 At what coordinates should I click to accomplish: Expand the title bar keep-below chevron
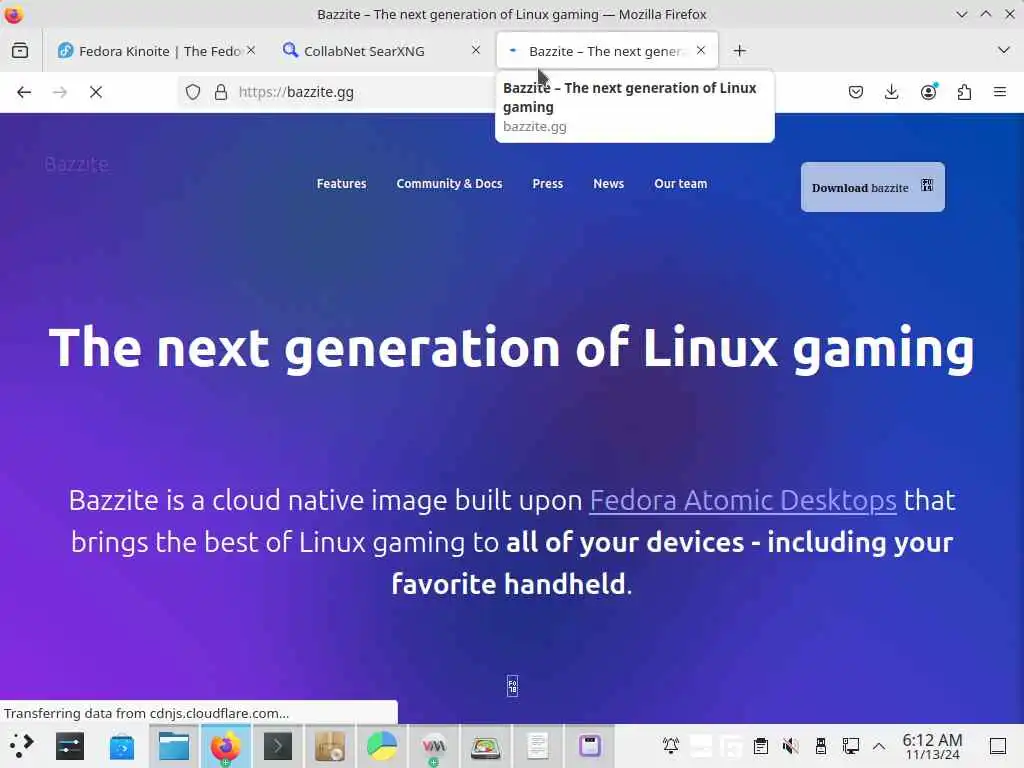(961, 14)
